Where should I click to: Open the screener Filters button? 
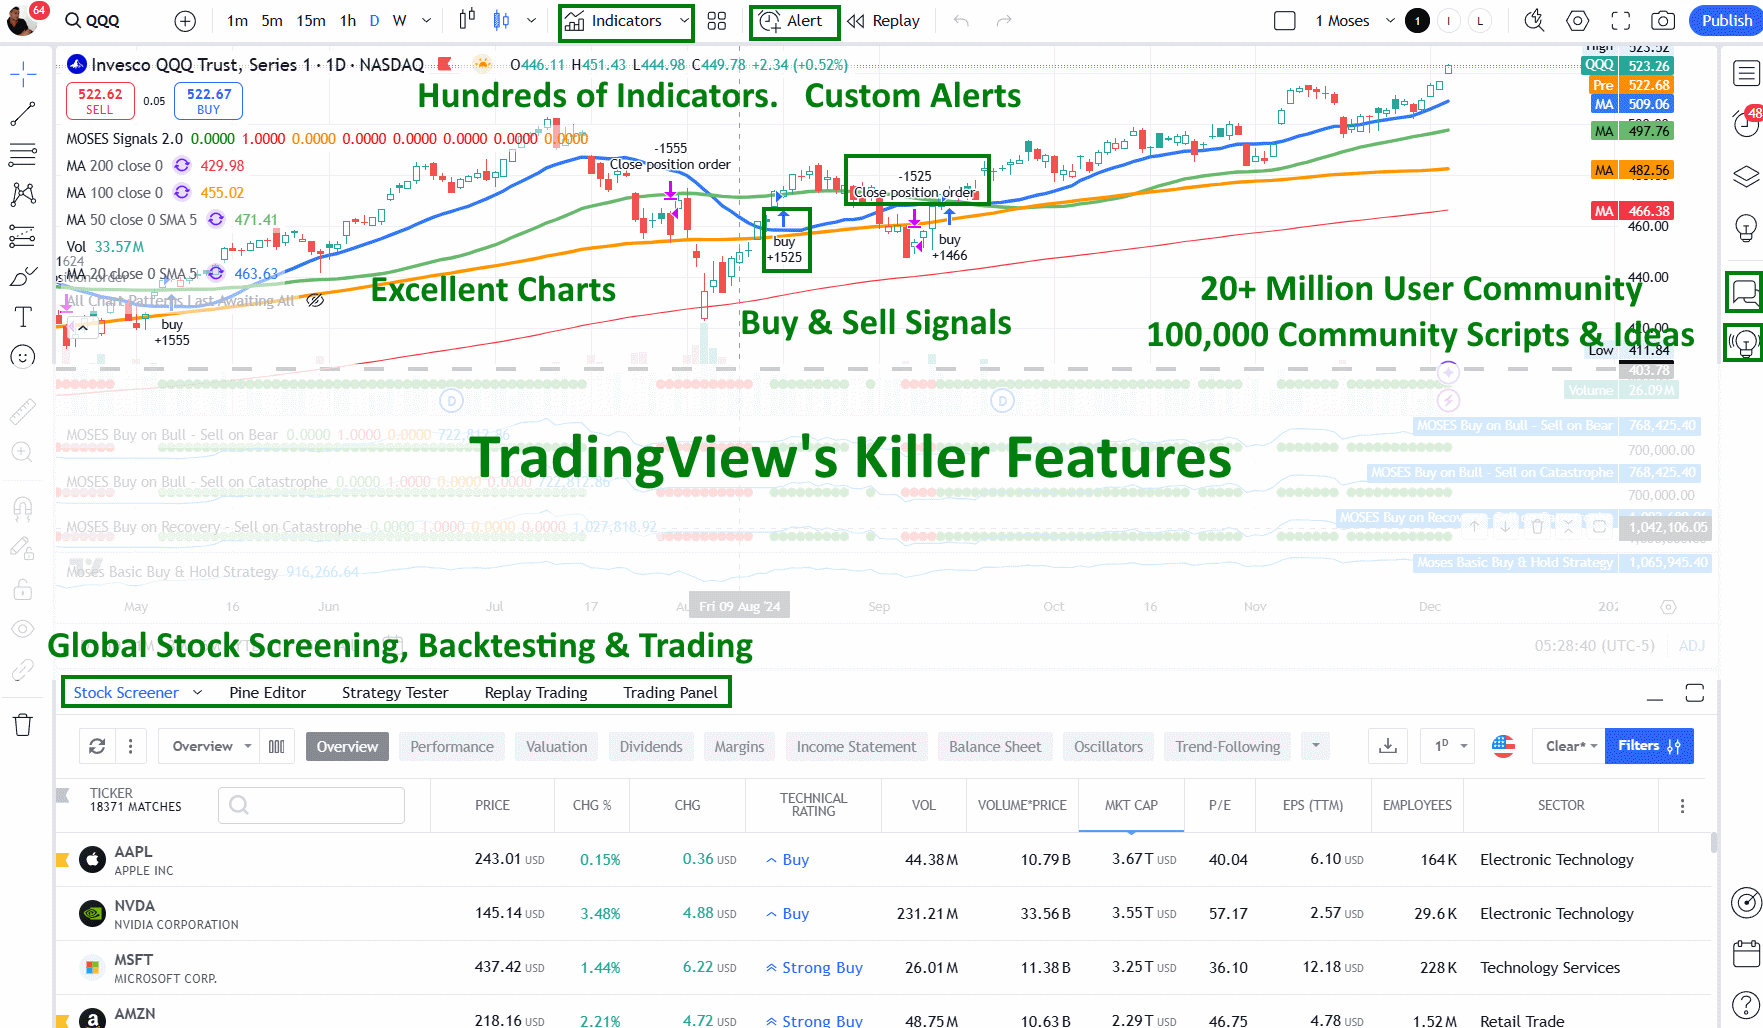pos(1649,746)
